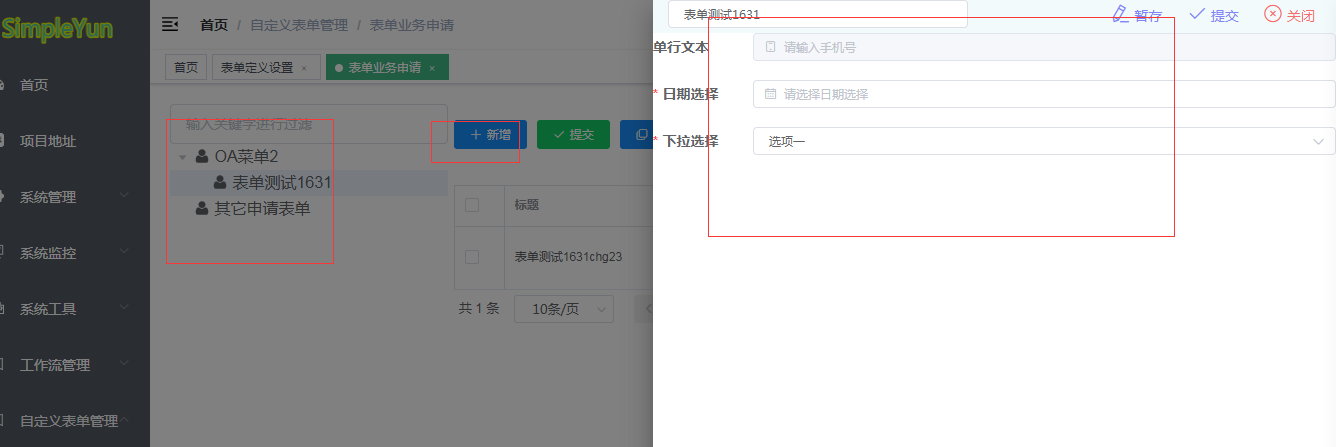Open the 请选择日期选择 date picker field

point(1044,94)
